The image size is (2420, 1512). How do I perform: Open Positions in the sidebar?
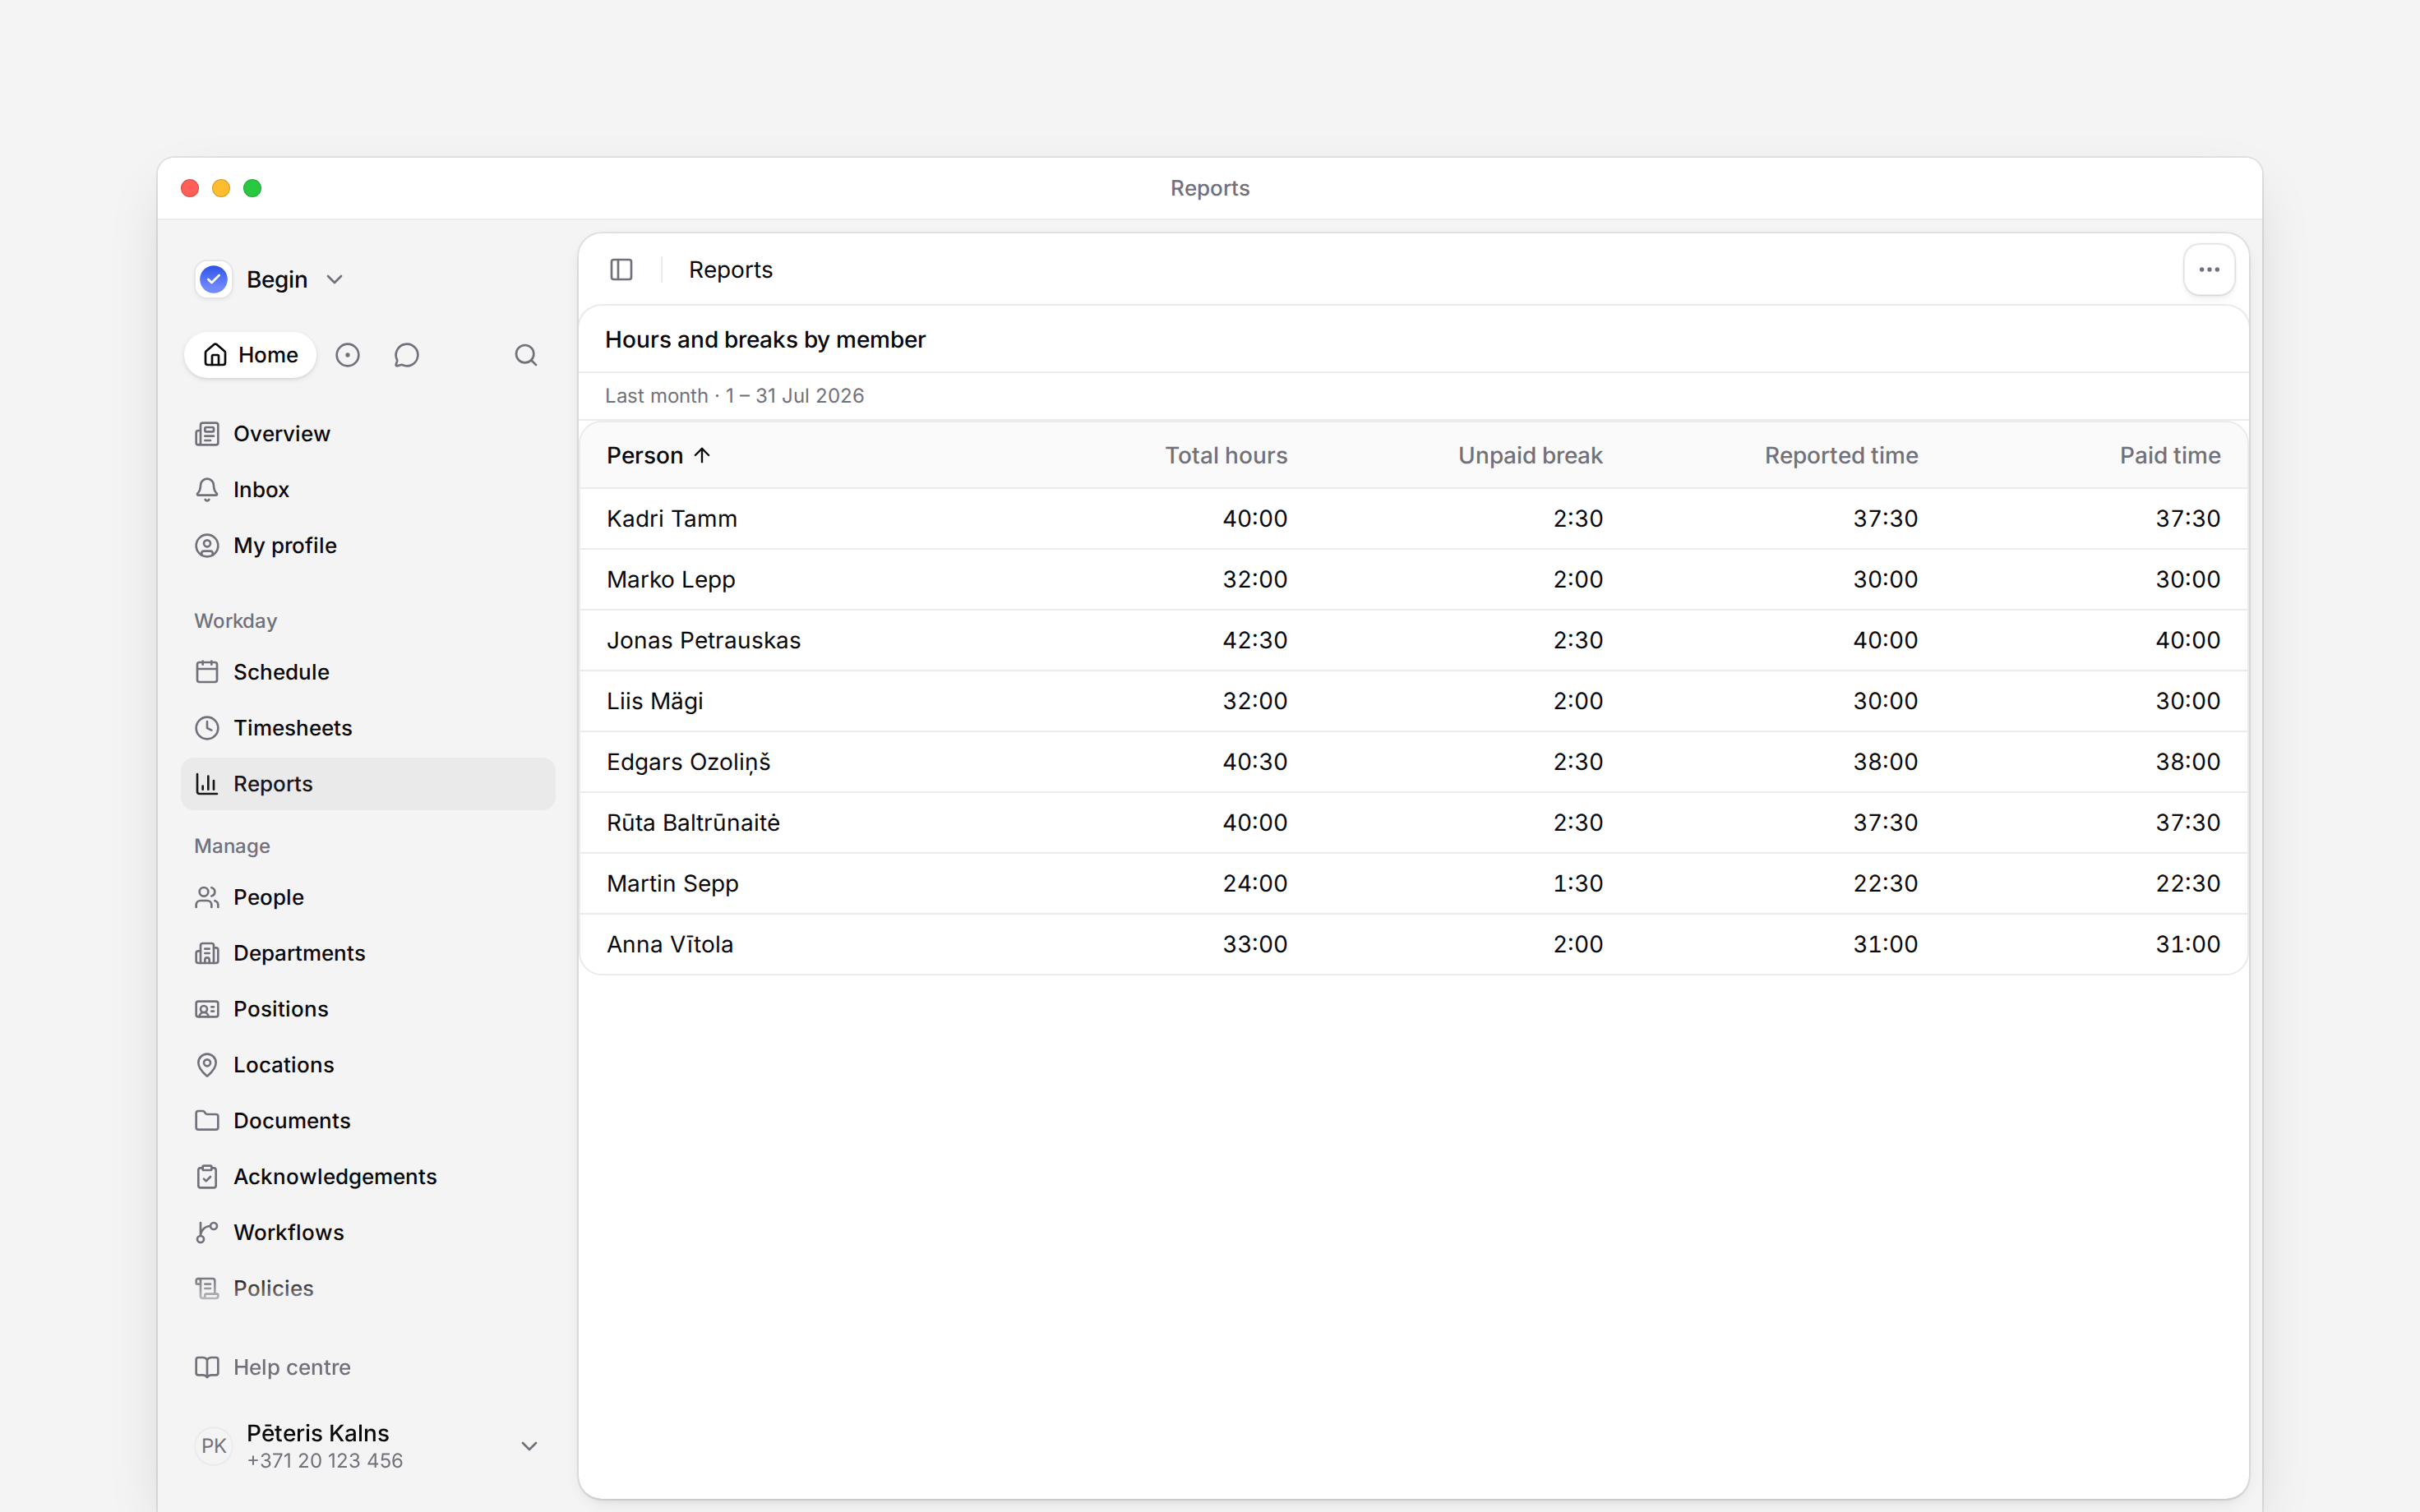[x=368, y=1009]
